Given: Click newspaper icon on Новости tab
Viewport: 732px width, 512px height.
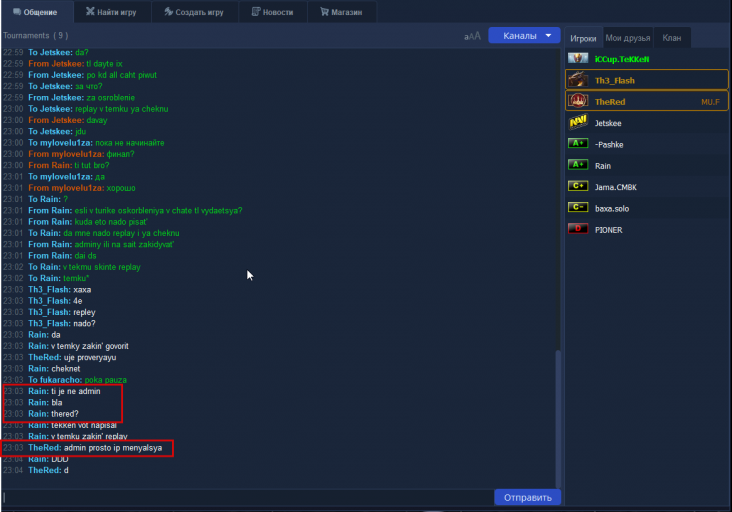Looking at the screenshot, I should click(x=256, y=11).
